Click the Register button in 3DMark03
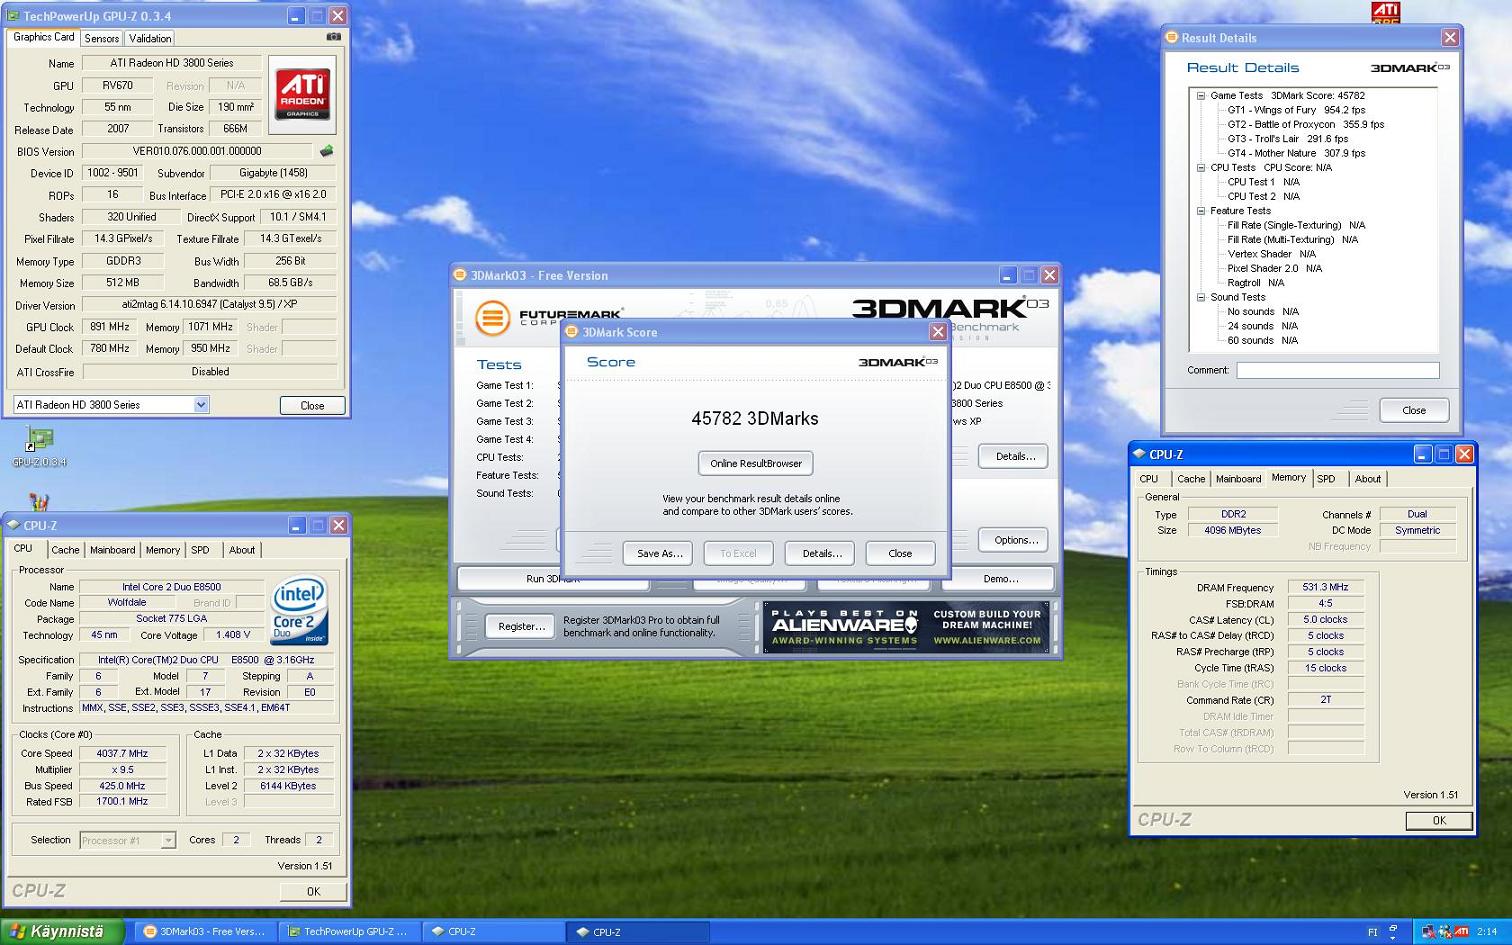The height and width of the screenshot is (945, 1512). pyautogui.click(x=521, y=626)
